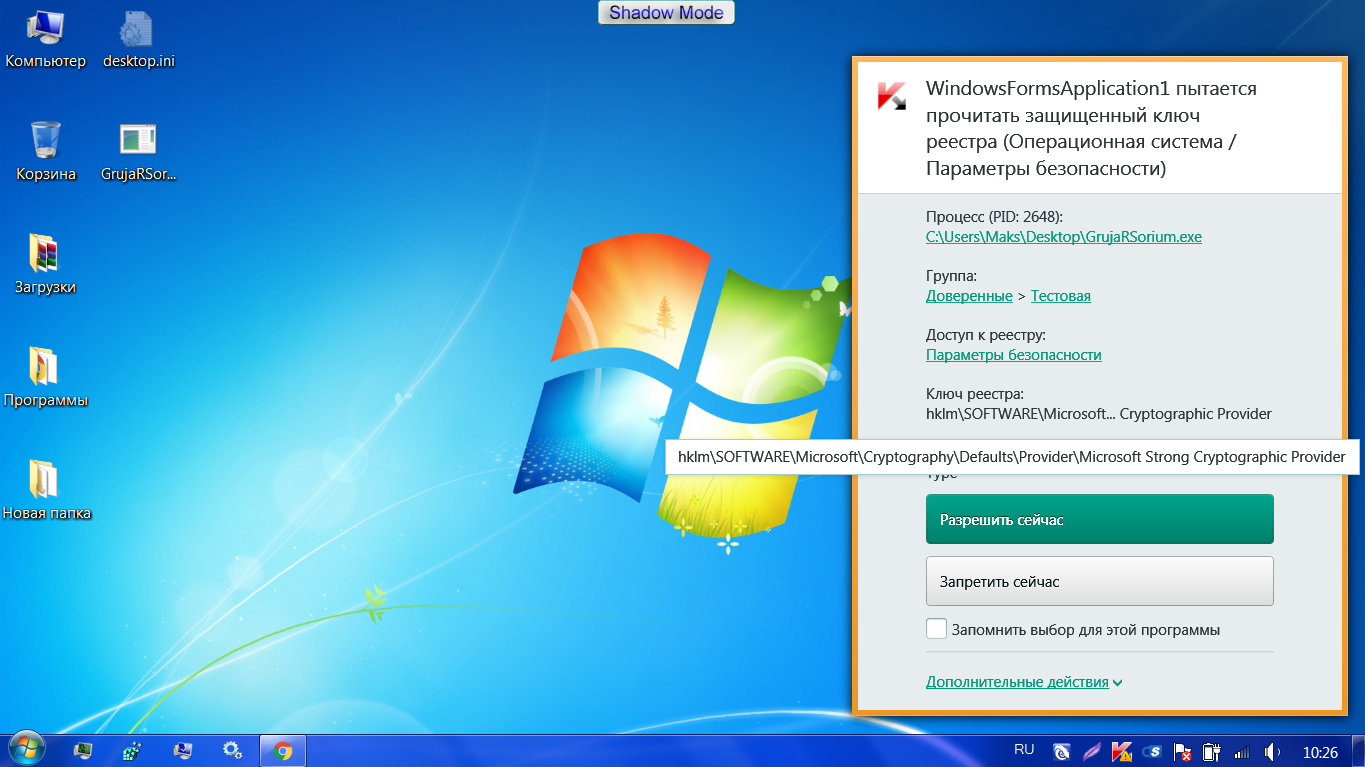
Task: Open the Registry Editor cube icon on the taskbar
Action: 132,750
